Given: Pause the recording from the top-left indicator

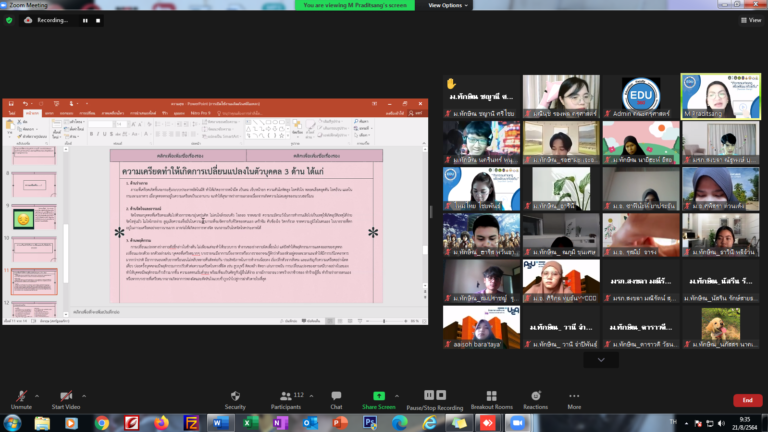Looking at the screenshot, I should 85,20.
